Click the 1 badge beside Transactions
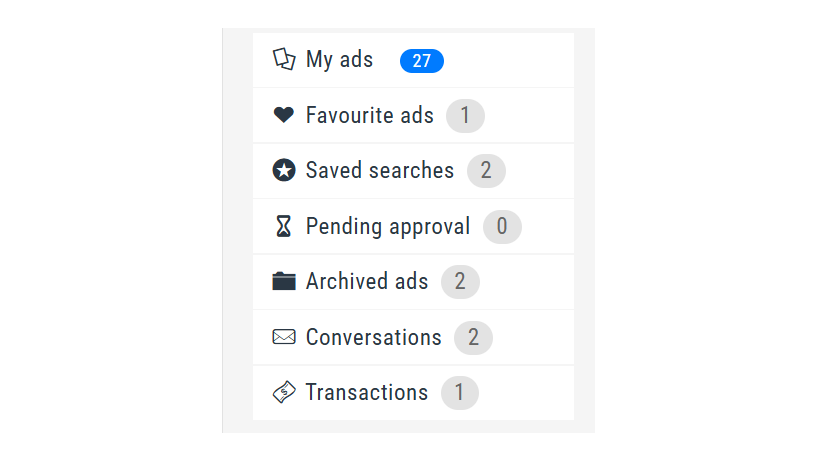 (460, 393)
